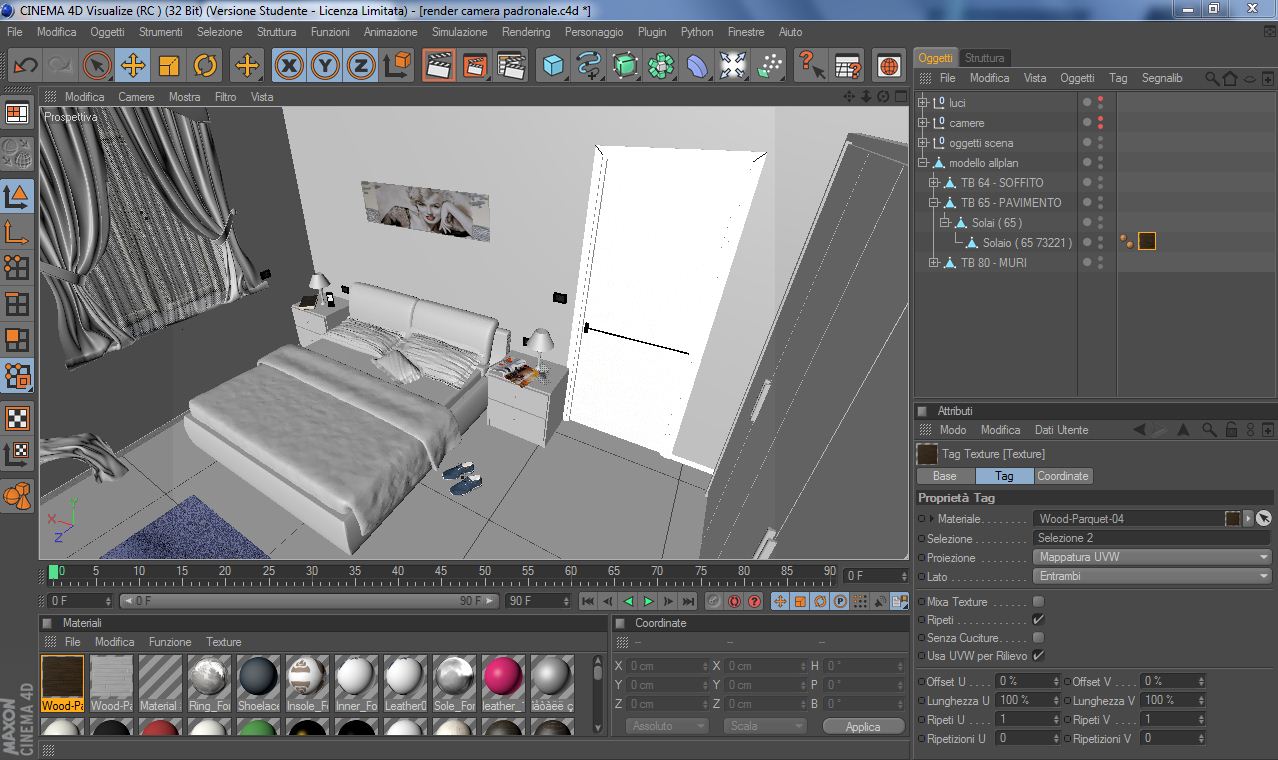
Task: Toggle the Senza Cuciture checkbox
Action: (1038, 638)
